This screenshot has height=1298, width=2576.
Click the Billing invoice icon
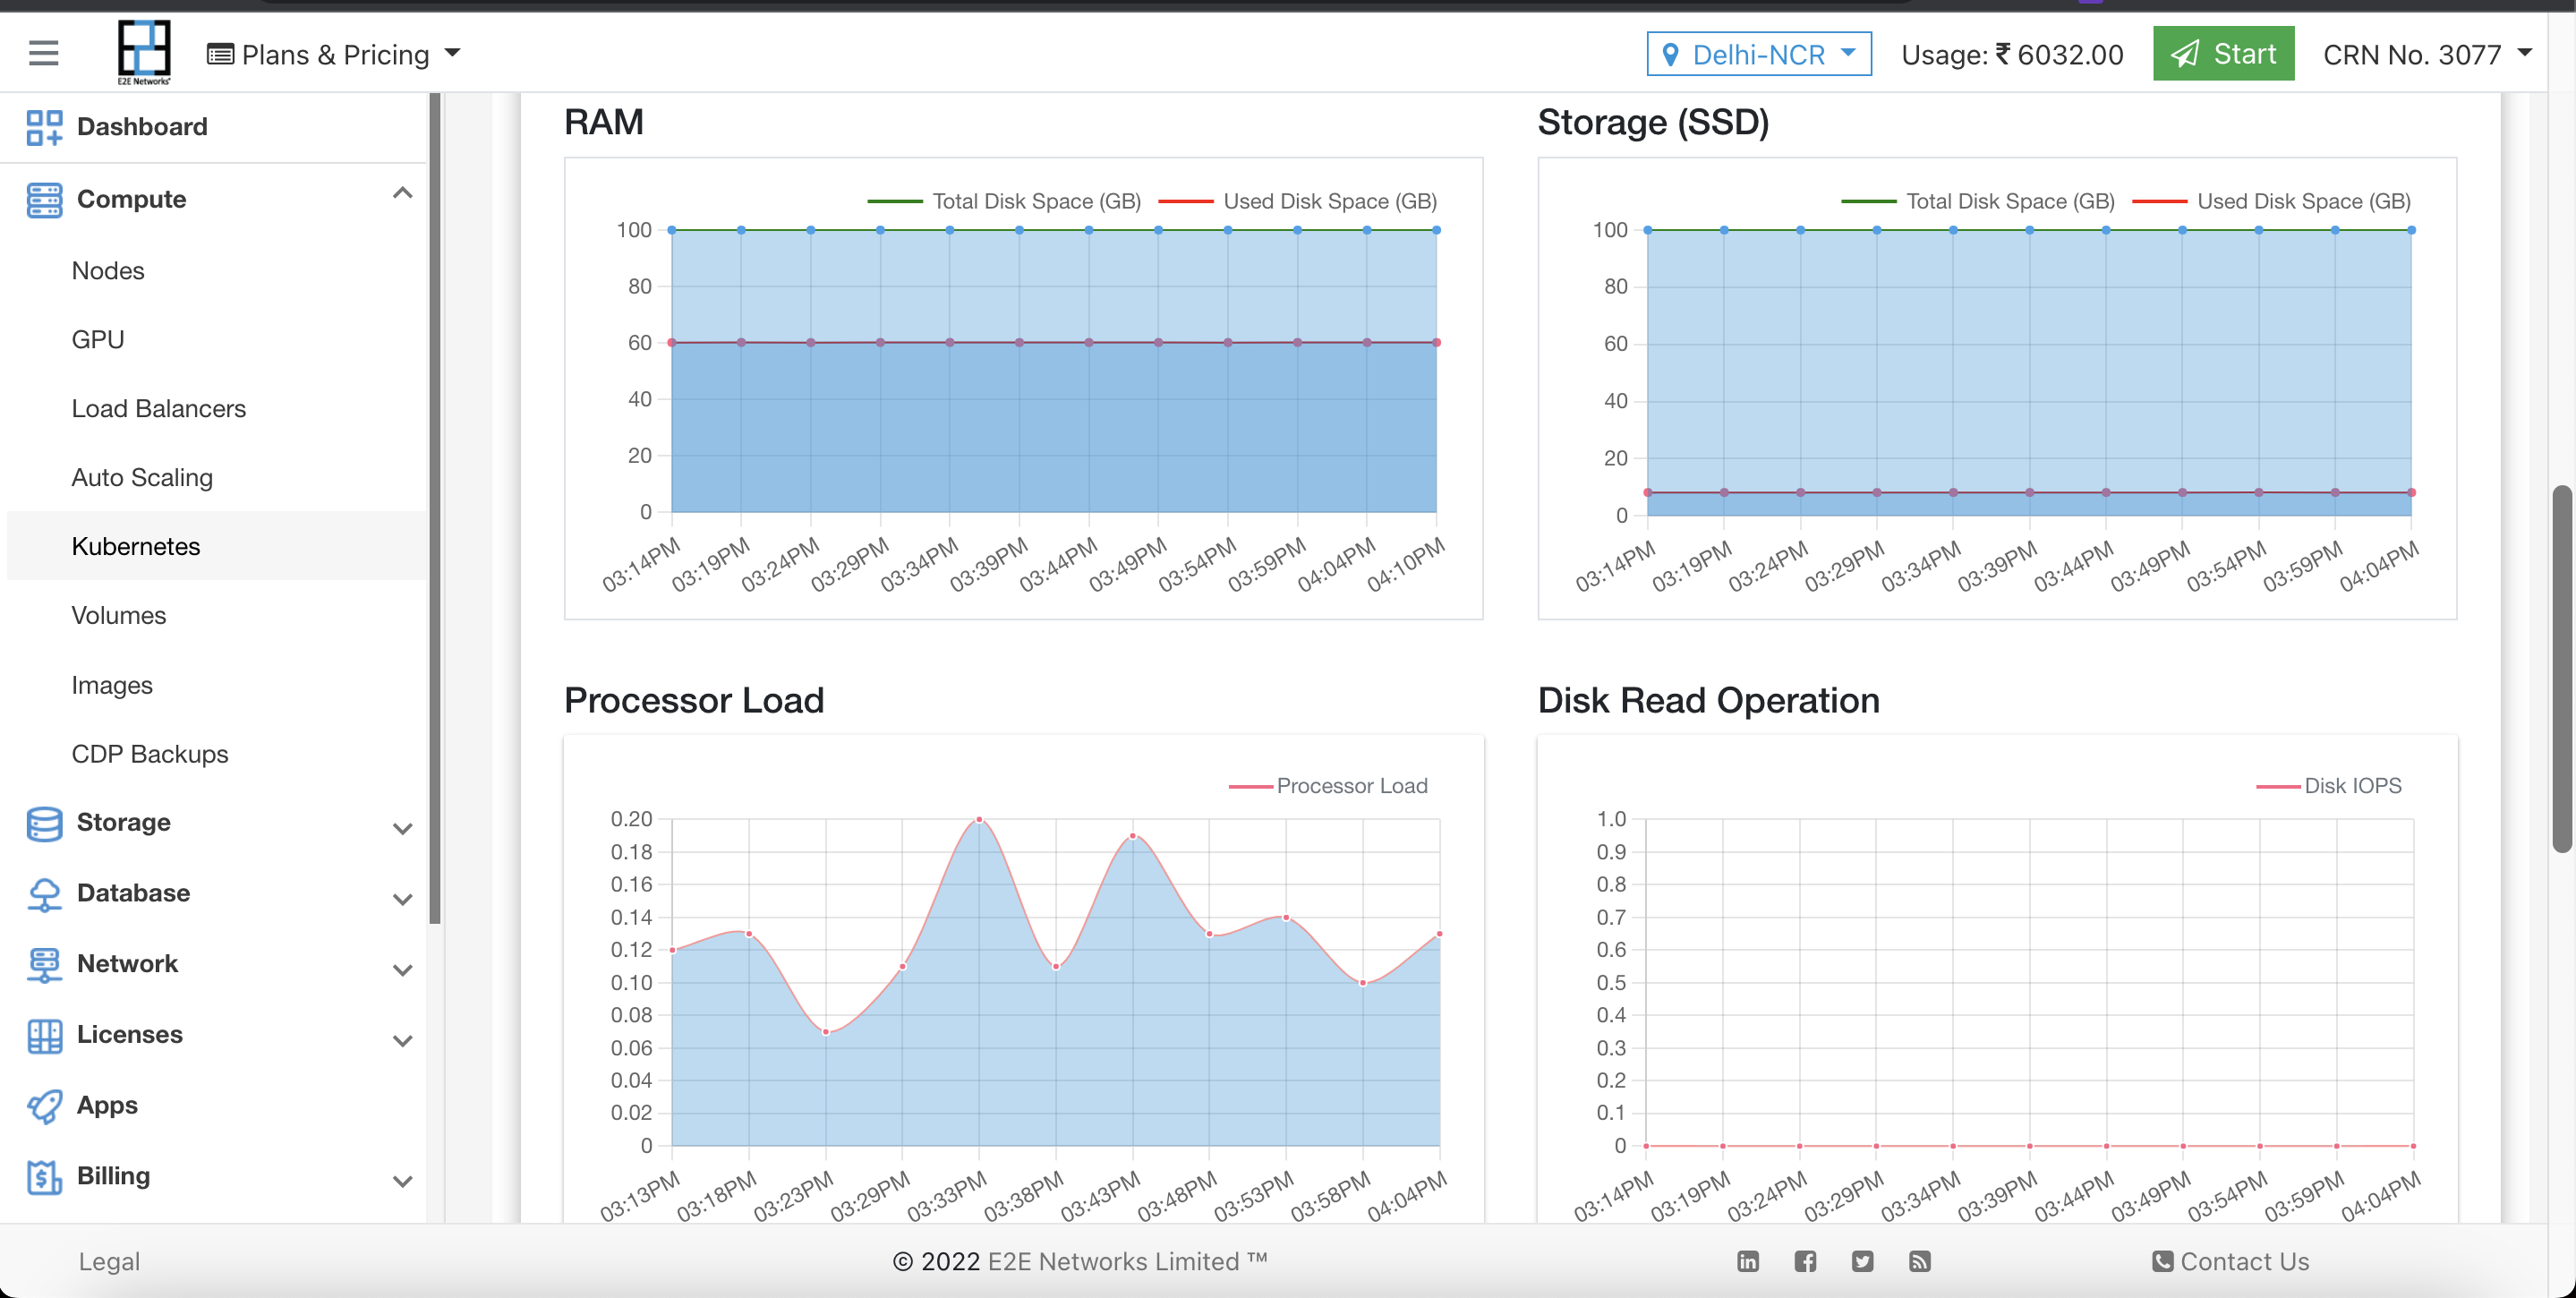pos(44,1178)
